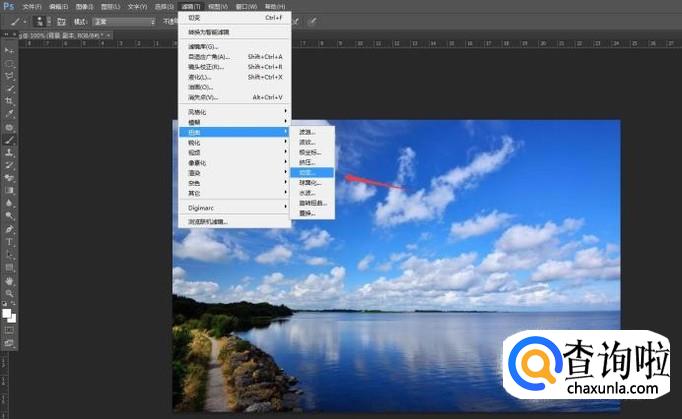Open the 图像(I) menu
Viewport: 682px width, 419px height.
84,7
